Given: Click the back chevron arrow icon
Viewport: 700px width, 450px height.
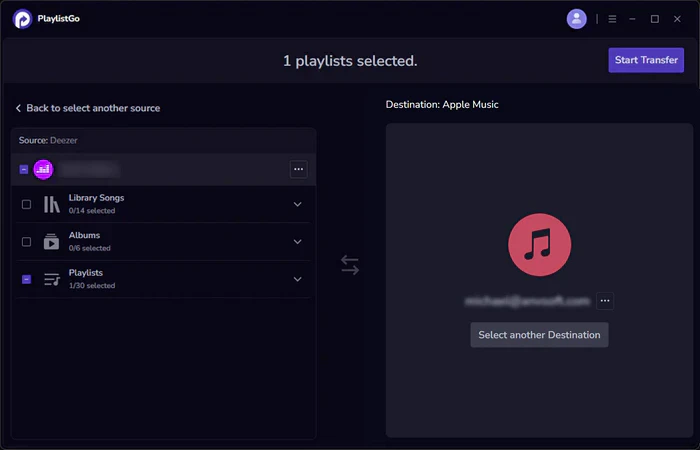Looking at the screenshot, I should point(18,108).
